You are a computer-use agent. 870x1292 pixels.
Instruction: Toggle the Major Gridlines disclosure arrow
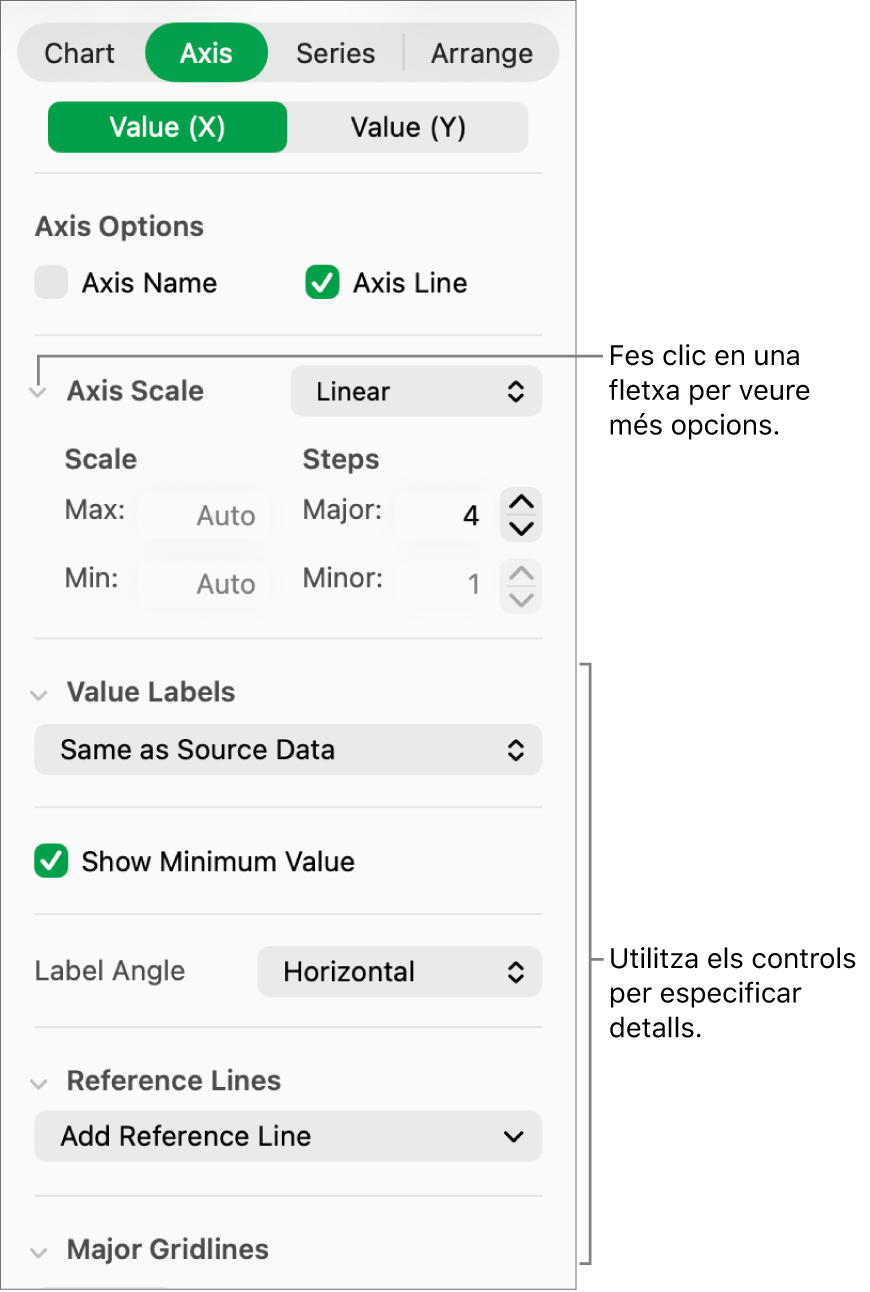(39, 1251)
